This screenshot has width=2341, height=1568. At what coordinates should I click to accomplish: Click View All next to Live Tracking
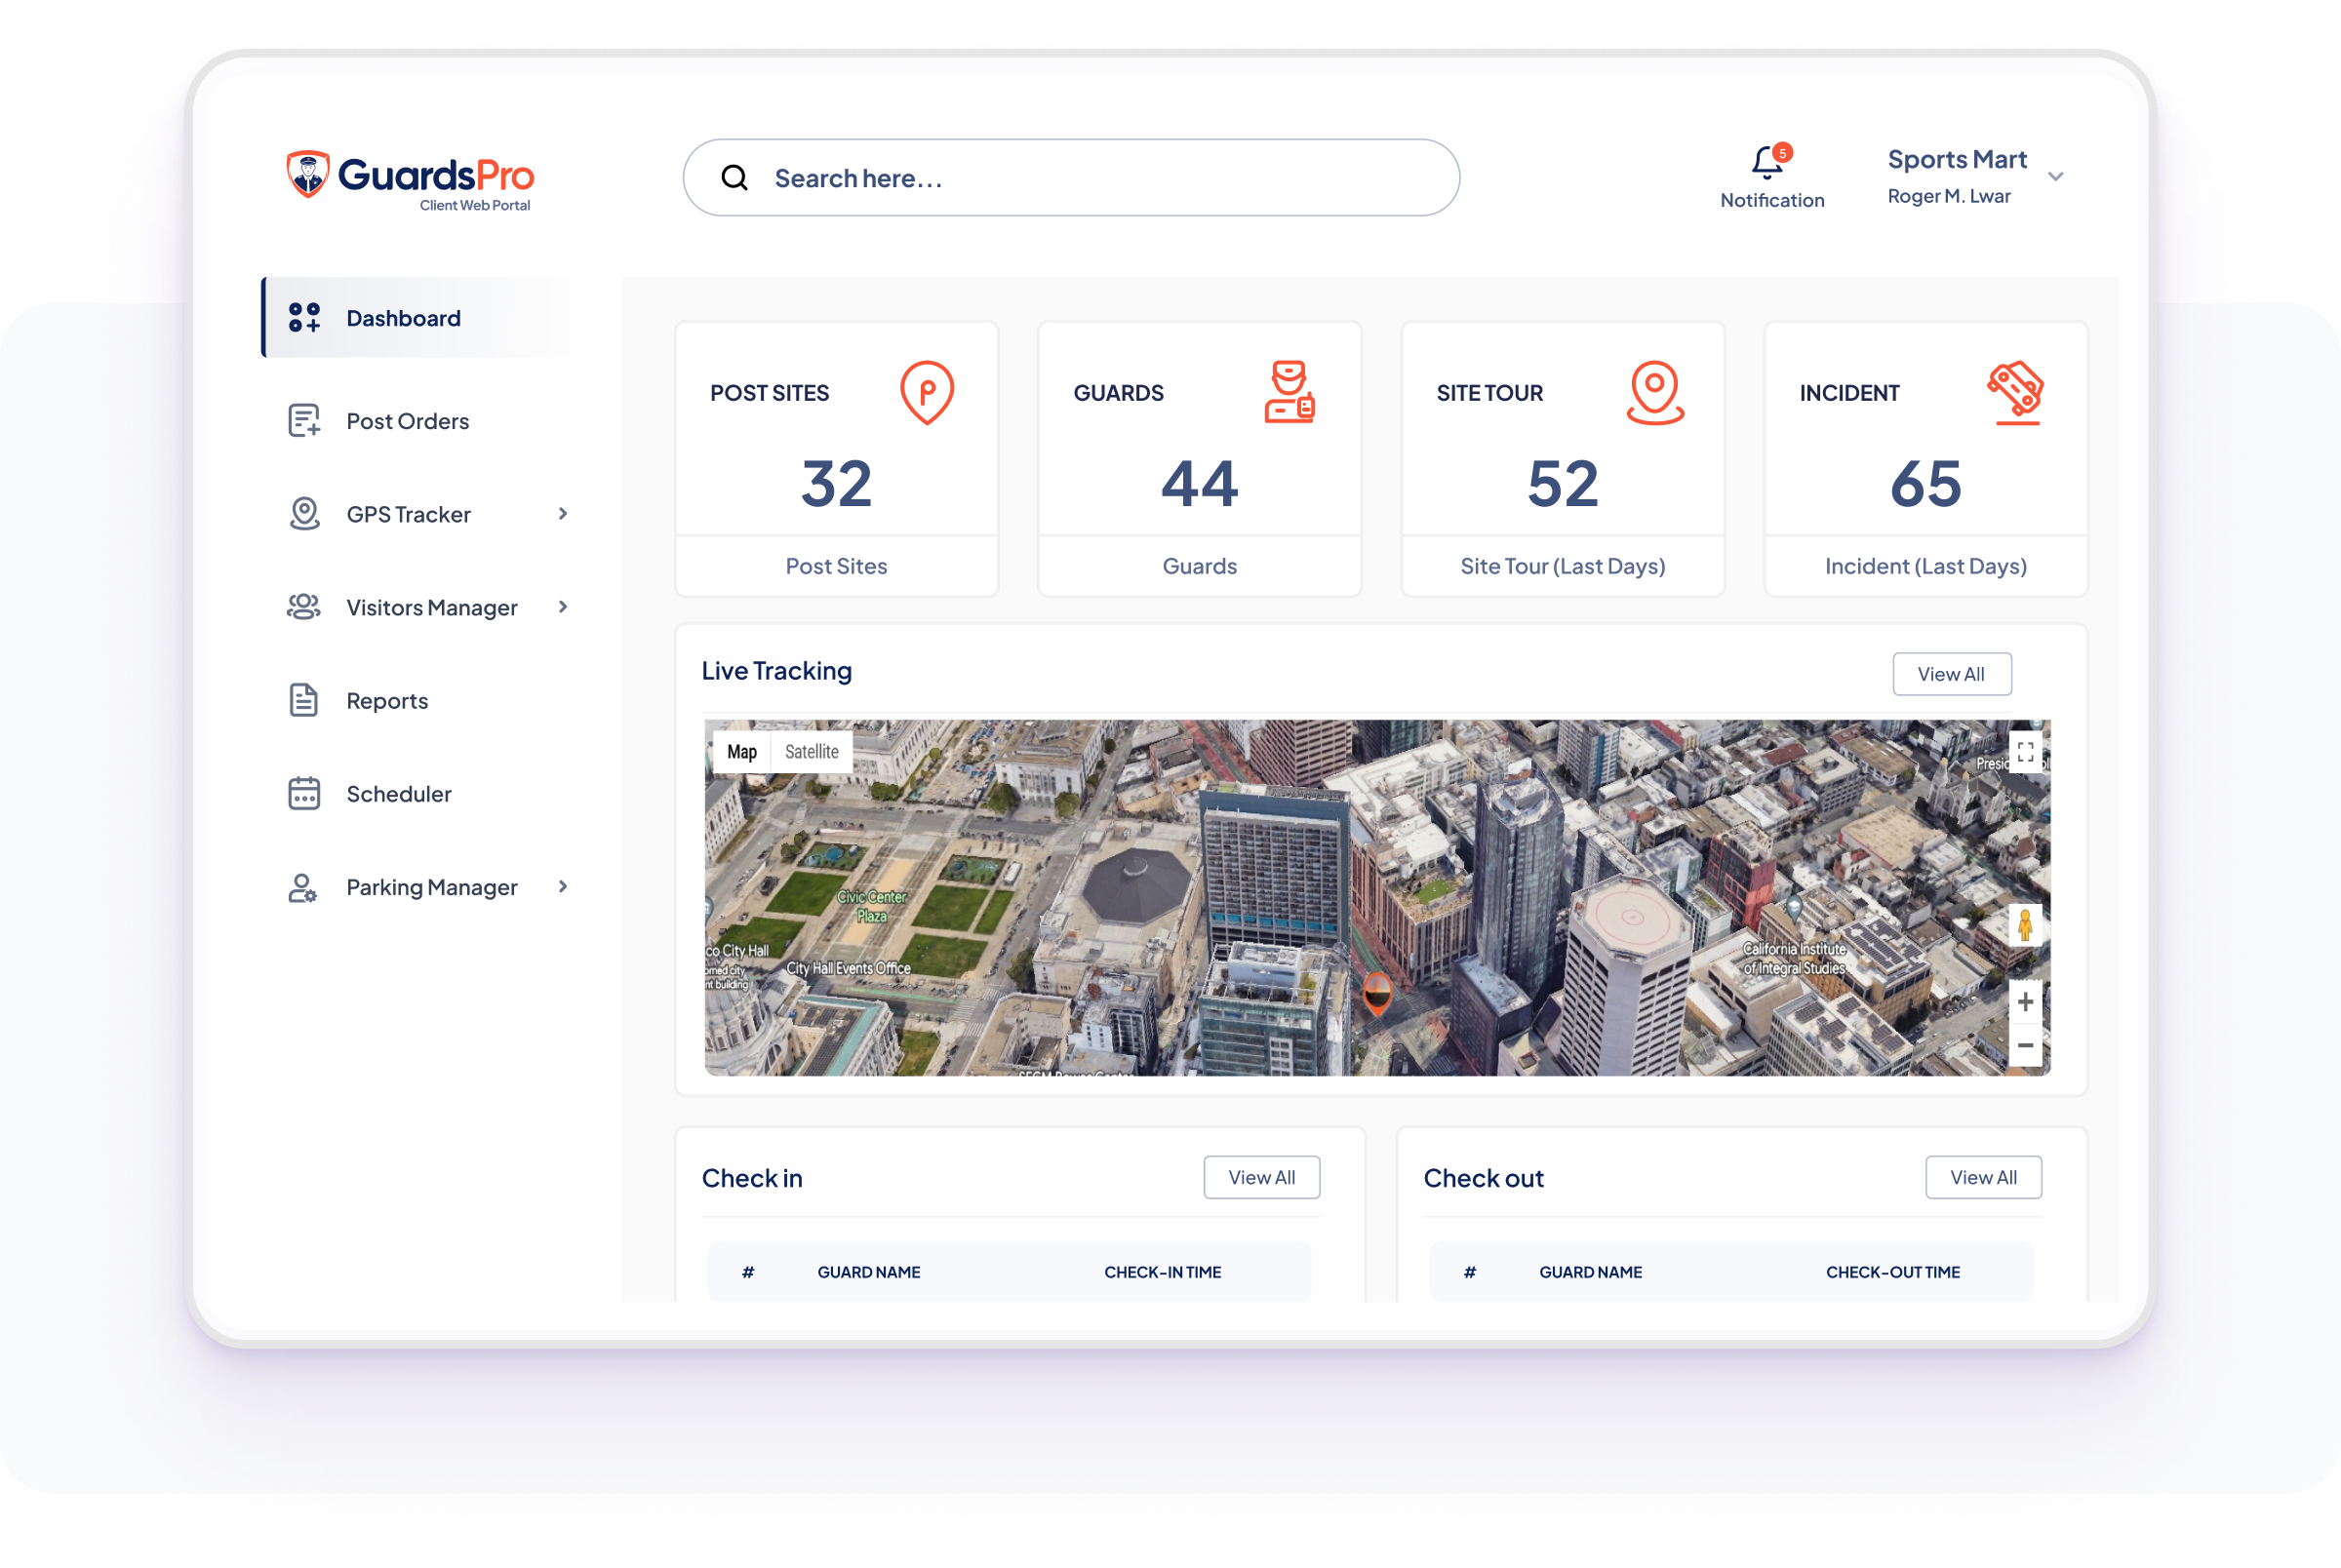click(1951, 673)
